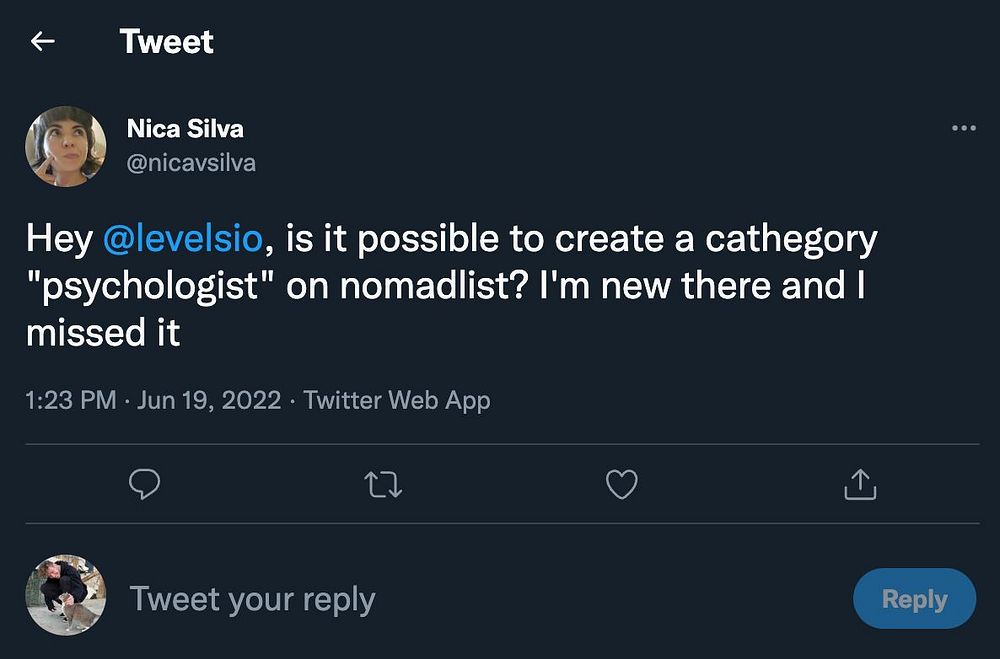Image resolution: width=1000 pixels, height=659 pixels.
Task: Click the Jun 19, 2022 date
Action: click(x=208, y=401)
